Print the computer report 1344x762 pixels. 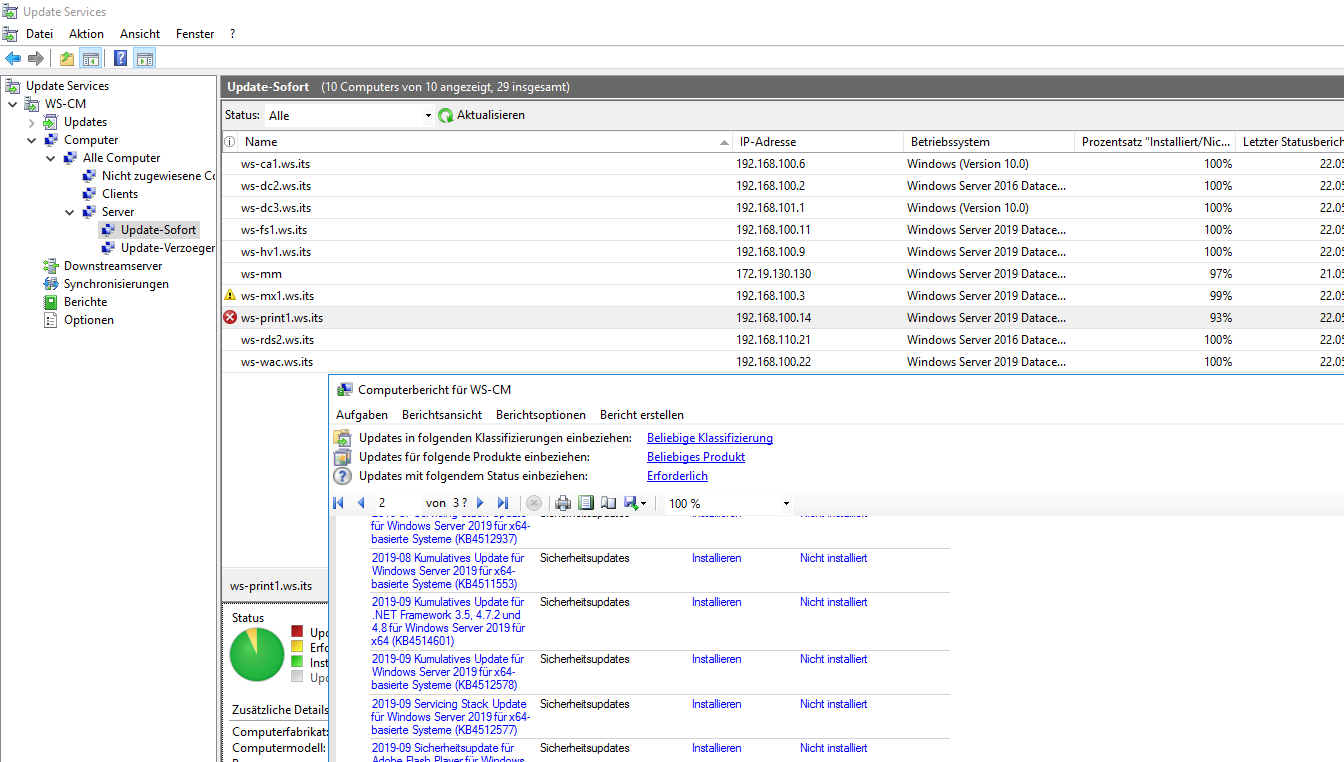[x=564, y=503]
